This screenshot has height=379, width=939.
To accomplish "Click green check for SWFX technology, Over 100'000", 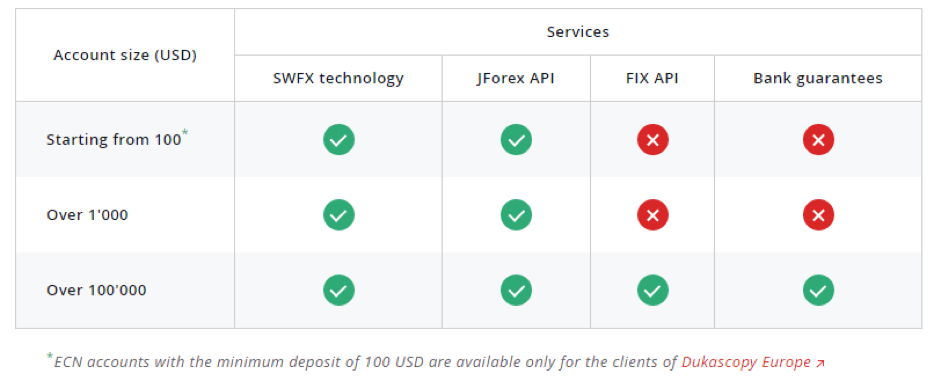I will point(339,290).
